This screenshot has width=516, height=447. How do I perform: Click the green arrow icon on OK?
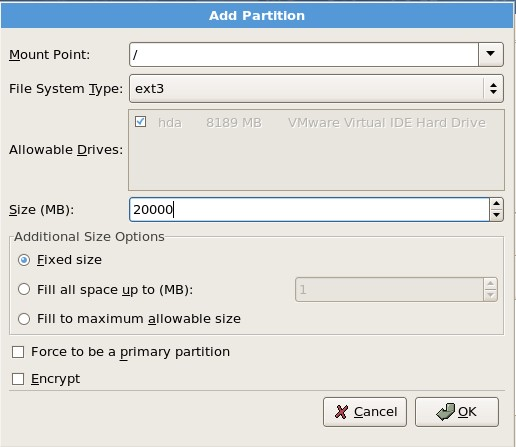click(x=445, y=412)
